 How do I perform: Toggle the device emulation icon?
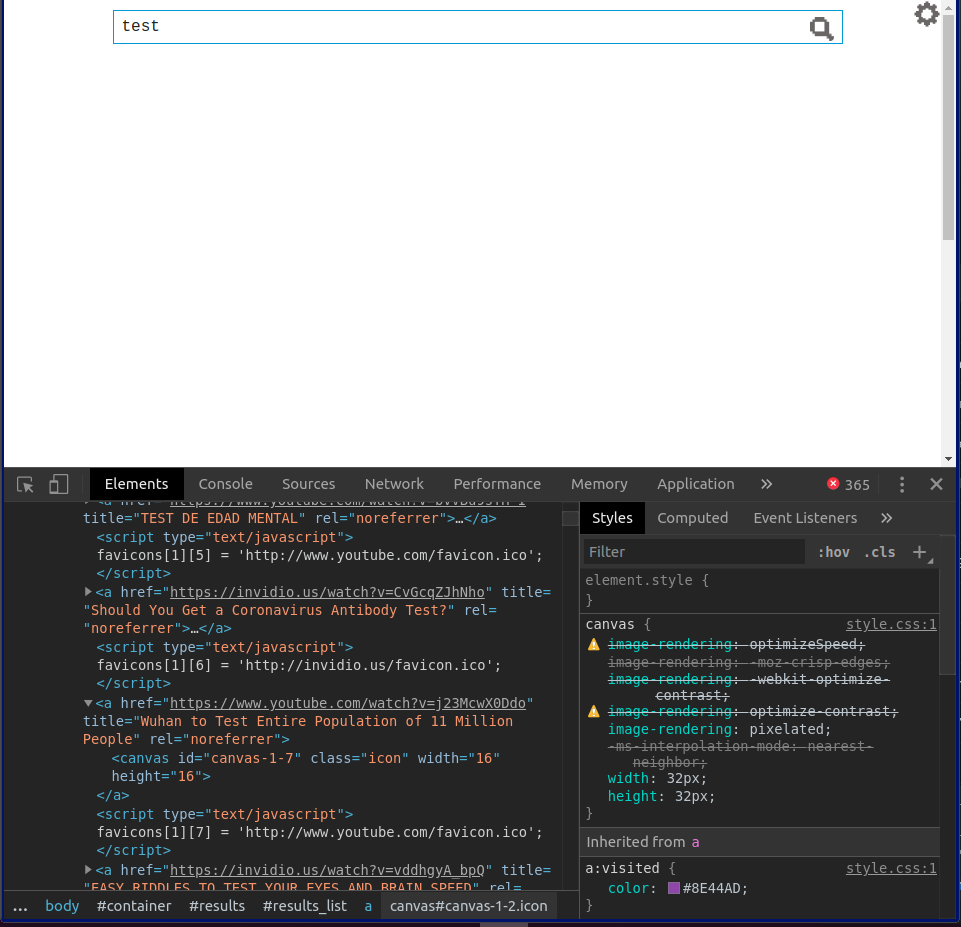[58, 484]
